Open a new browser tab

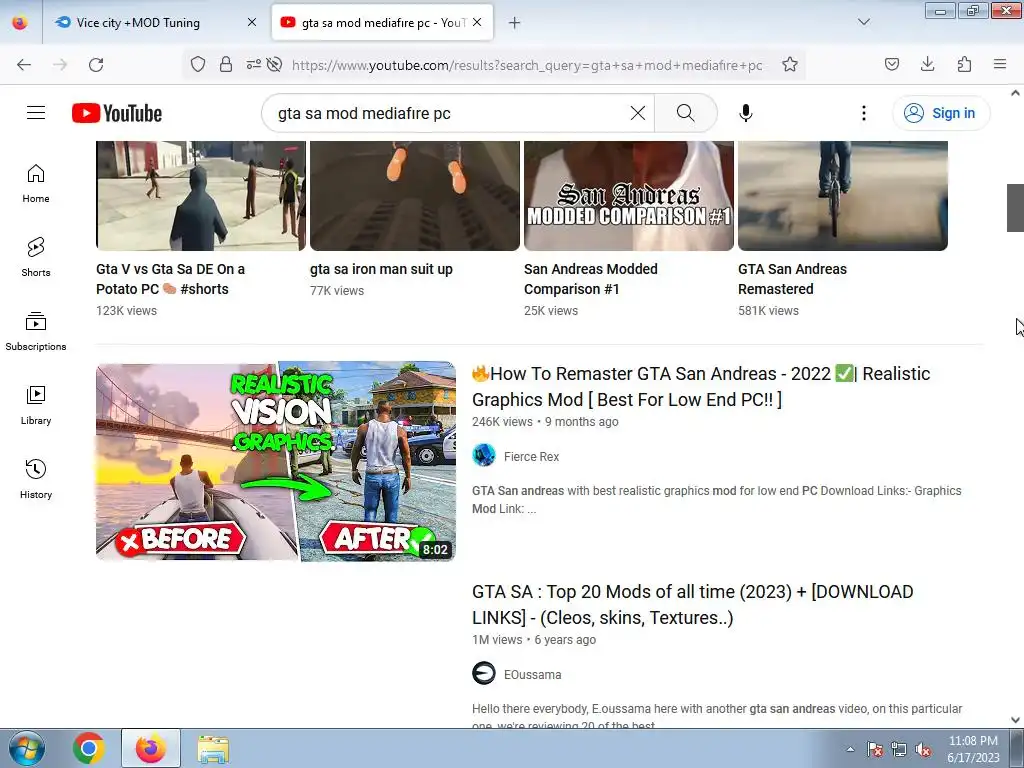(x=515, y=23)
